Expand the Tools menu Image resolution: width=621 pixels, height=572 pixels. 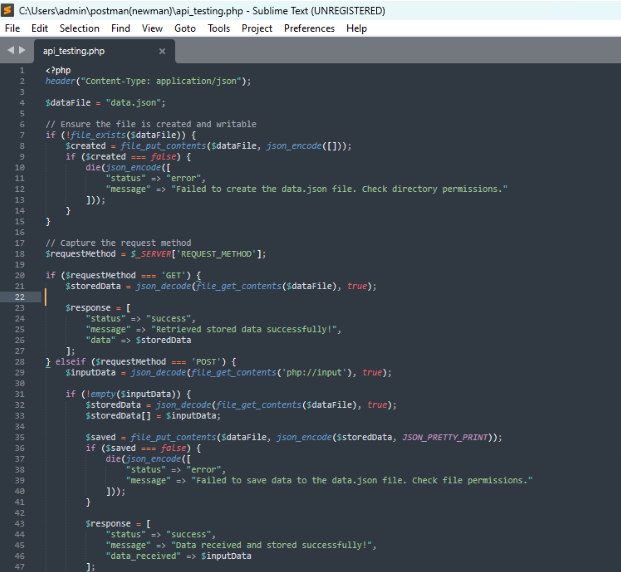pos(218,28)
